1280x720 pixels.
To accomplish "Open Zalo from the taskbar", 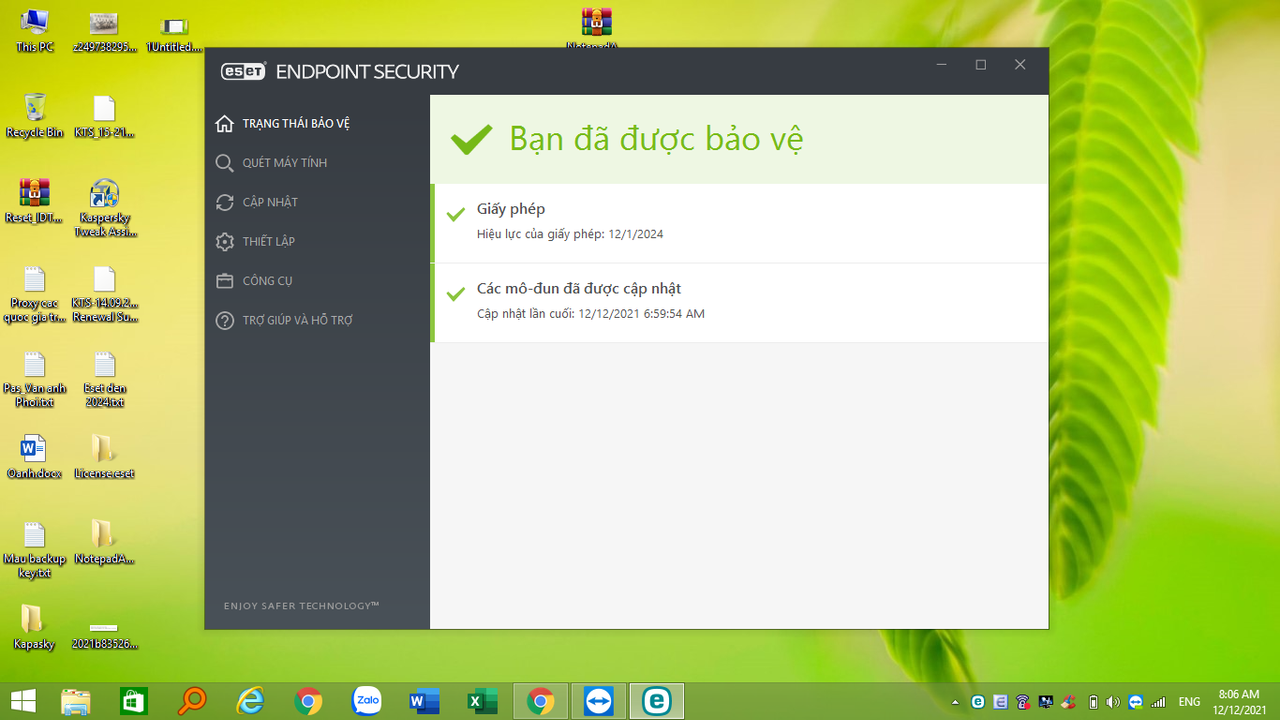I will coord(367,701).
